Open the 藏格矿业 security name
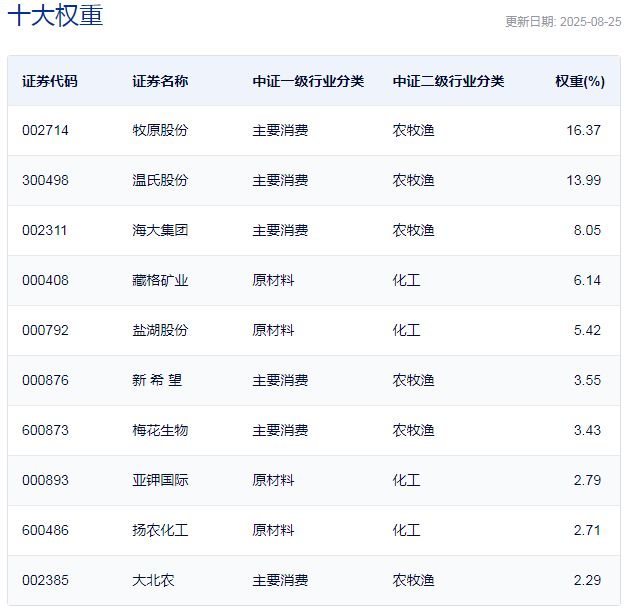The width and height of the screenshot is (628, 611). pyautogui.click(x=160, y=280)
